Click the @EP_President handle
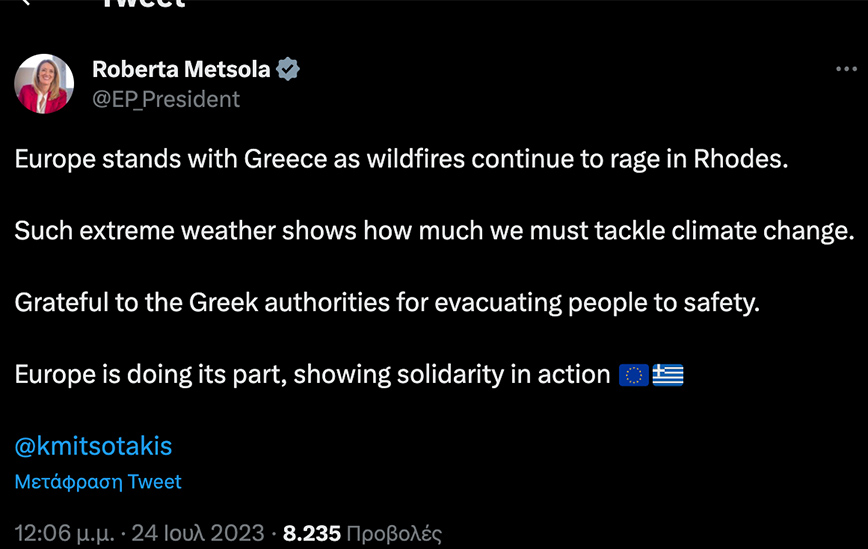The height and width of the screenshot is (549, 868). click(x=166, y=99)
